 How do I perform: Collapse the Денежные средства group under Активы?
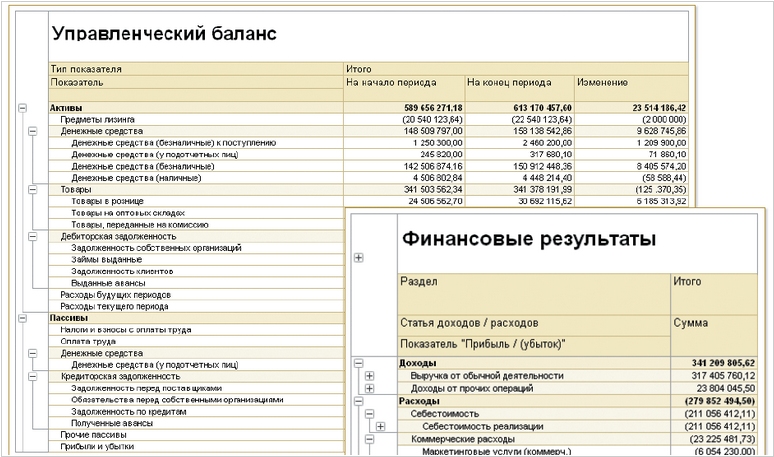32,130
